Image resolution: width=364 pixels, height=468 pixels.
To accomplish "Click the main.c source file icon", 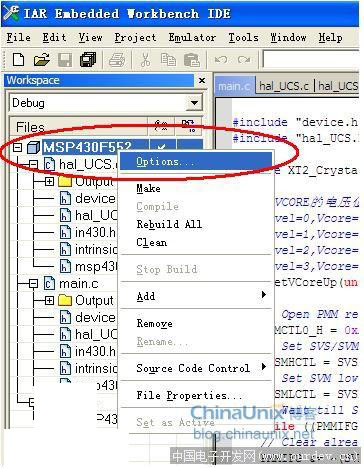I will click(x=49, y=283).
